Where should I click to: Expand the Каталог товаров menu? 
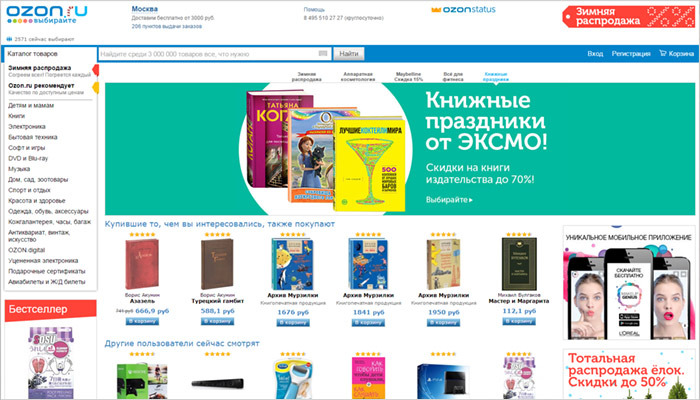(50, 54)
